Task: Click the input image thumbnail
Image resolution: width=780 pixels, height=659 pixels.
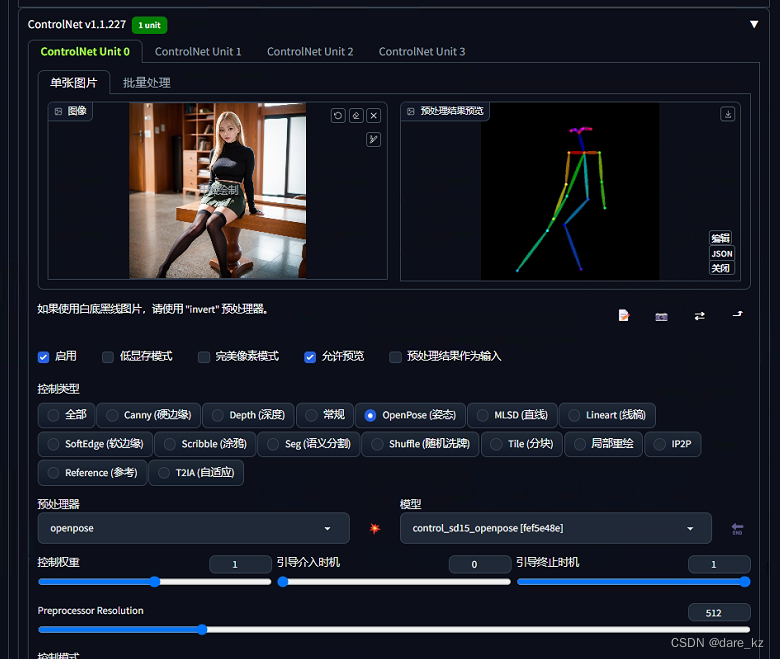Action: point(217,190)
